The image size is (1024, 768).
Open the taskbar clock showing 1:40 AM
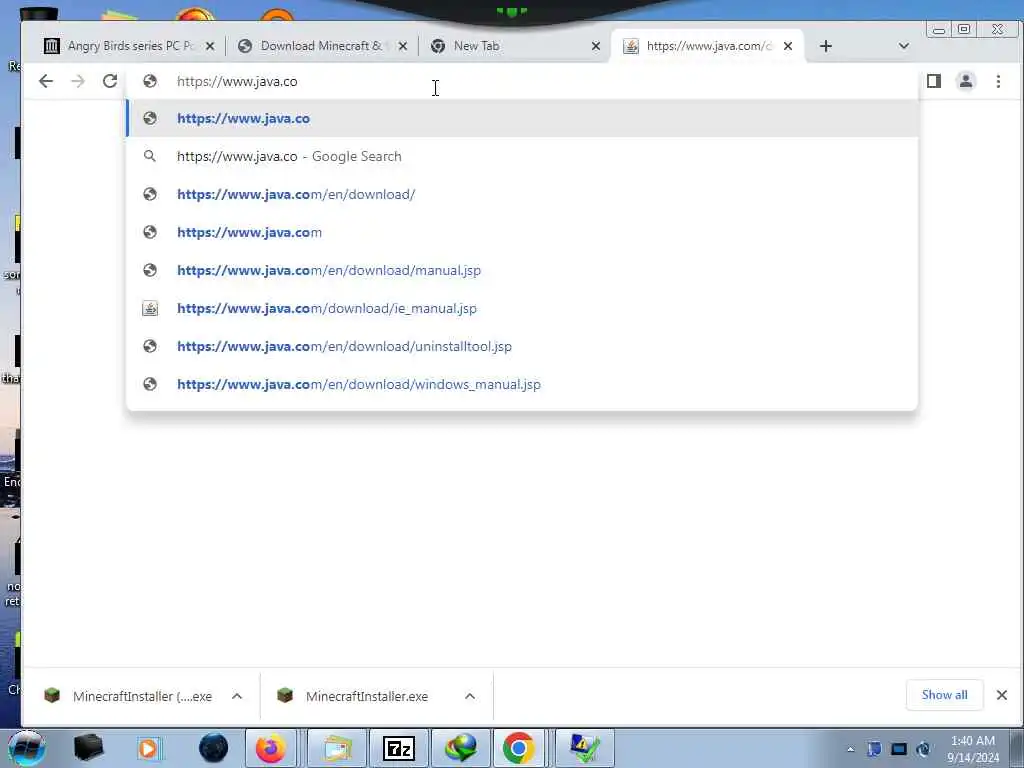coord(973,749)
